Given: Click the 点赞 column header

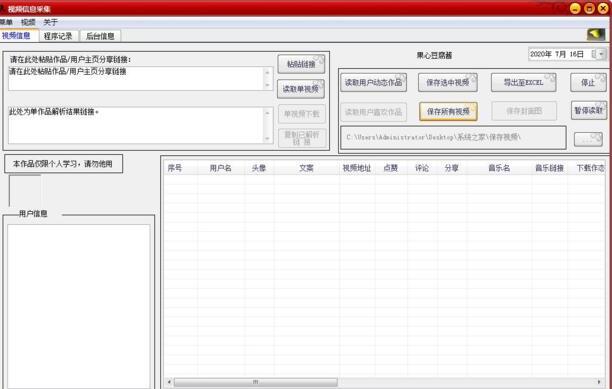Looking at the screenshot, I should (391, 168).
